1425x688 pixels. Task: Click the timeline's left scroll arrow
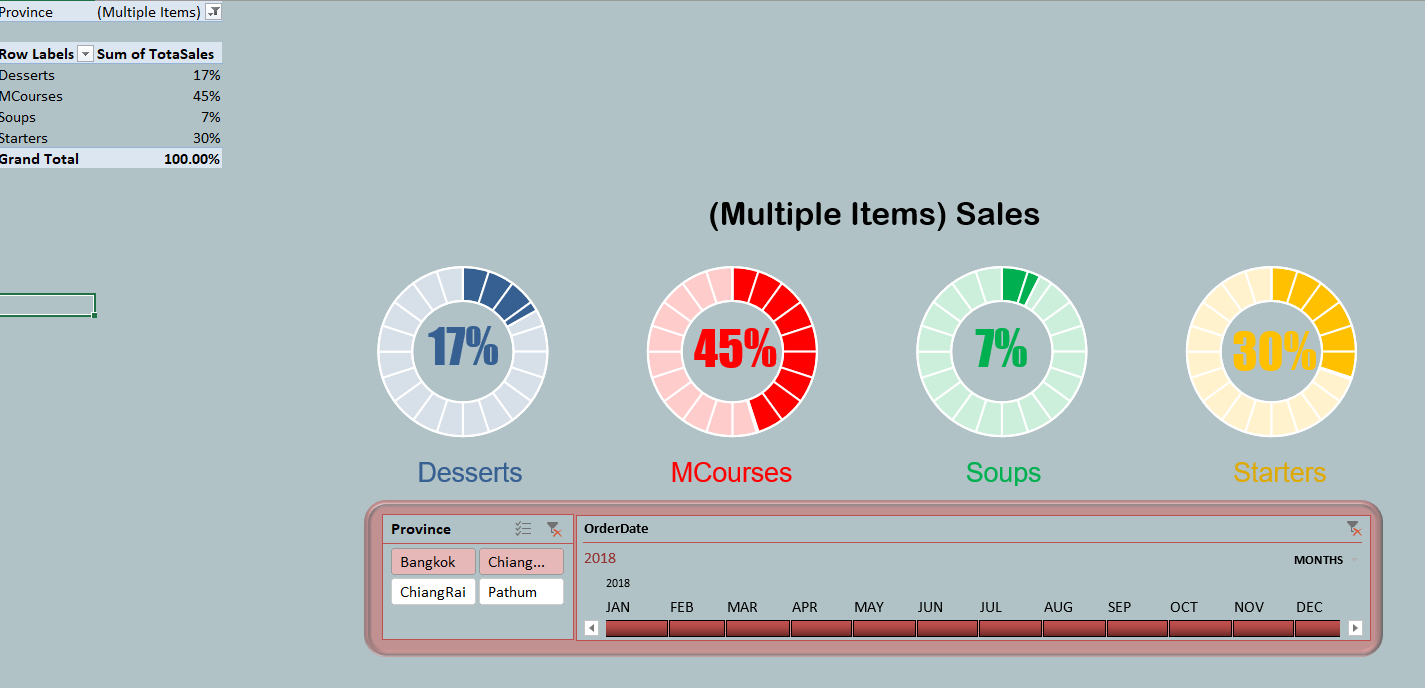click(591, 628)
